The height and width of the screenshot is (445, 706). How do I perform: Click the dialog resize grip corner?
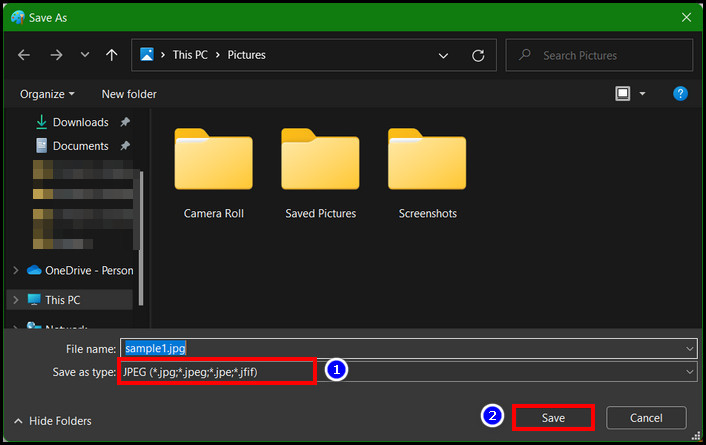(x=697, y=436)
